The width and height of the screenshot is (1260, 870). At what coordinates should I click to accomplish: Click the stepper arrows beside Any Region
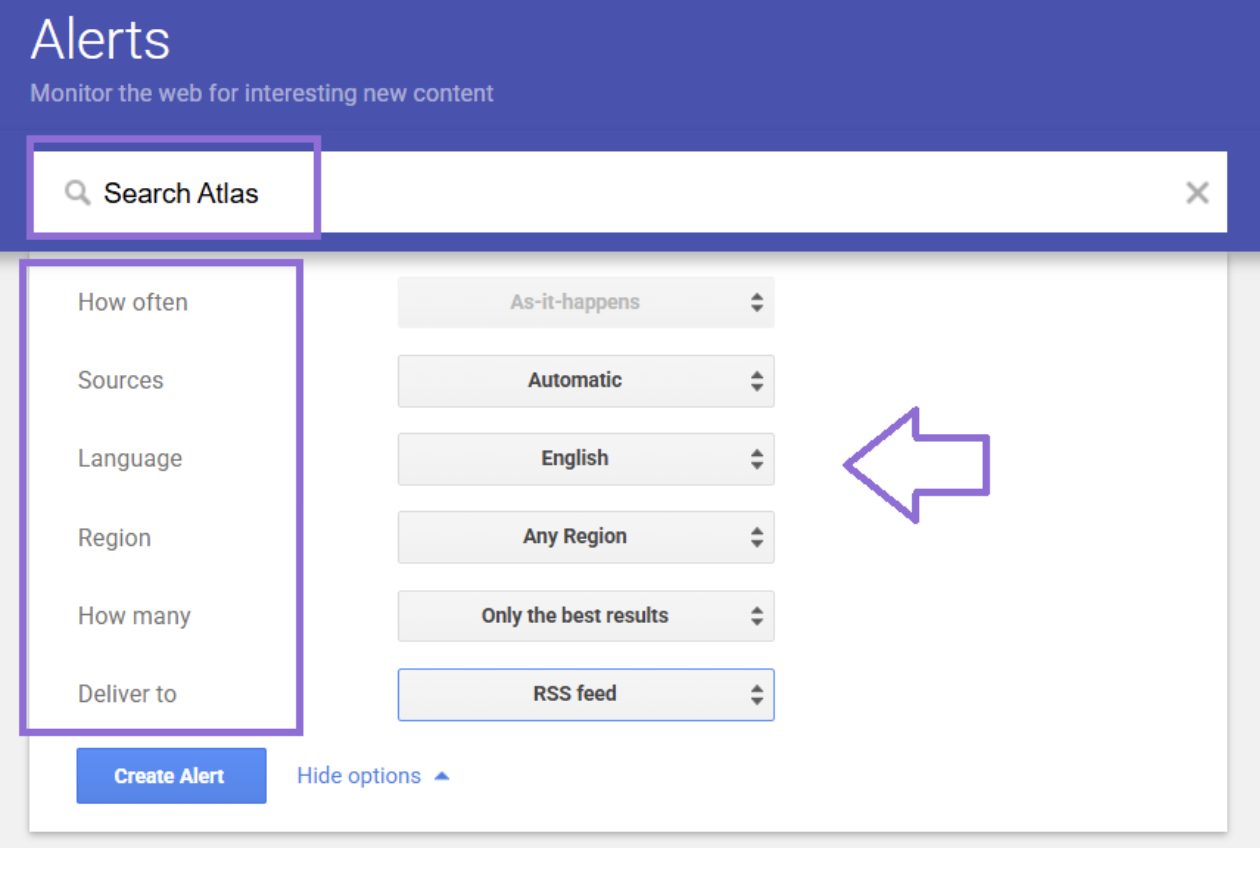(757, 536)
